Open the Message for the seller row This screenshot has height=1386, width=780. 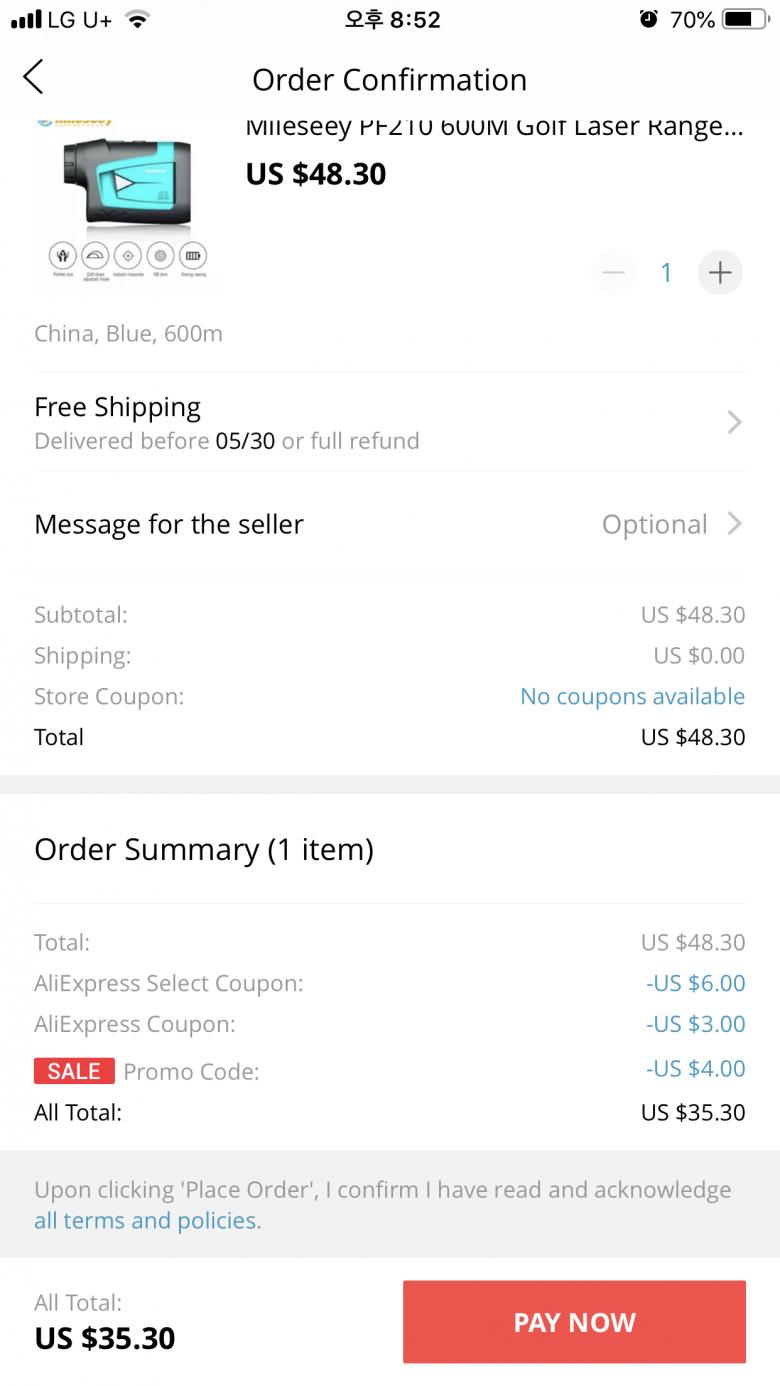169,524
